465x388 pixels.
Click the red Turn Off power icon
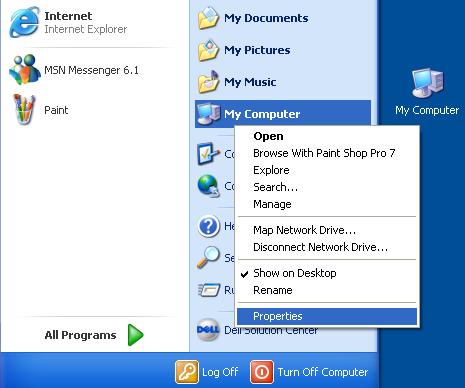262,372
